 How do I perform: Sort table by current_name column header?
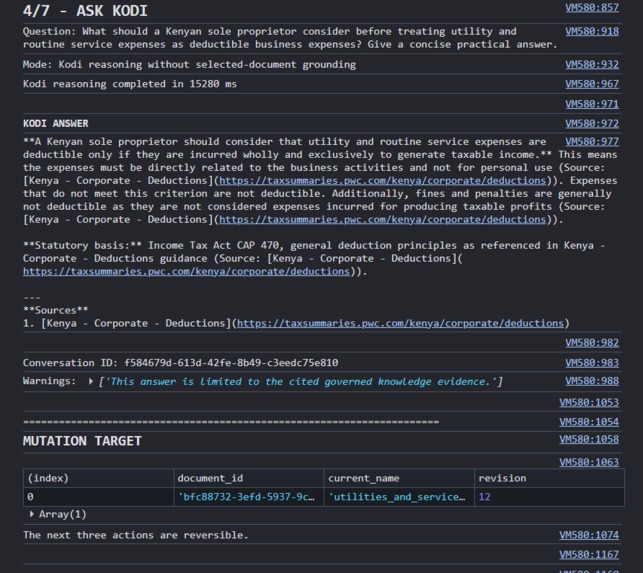click(x=399, y=478)
